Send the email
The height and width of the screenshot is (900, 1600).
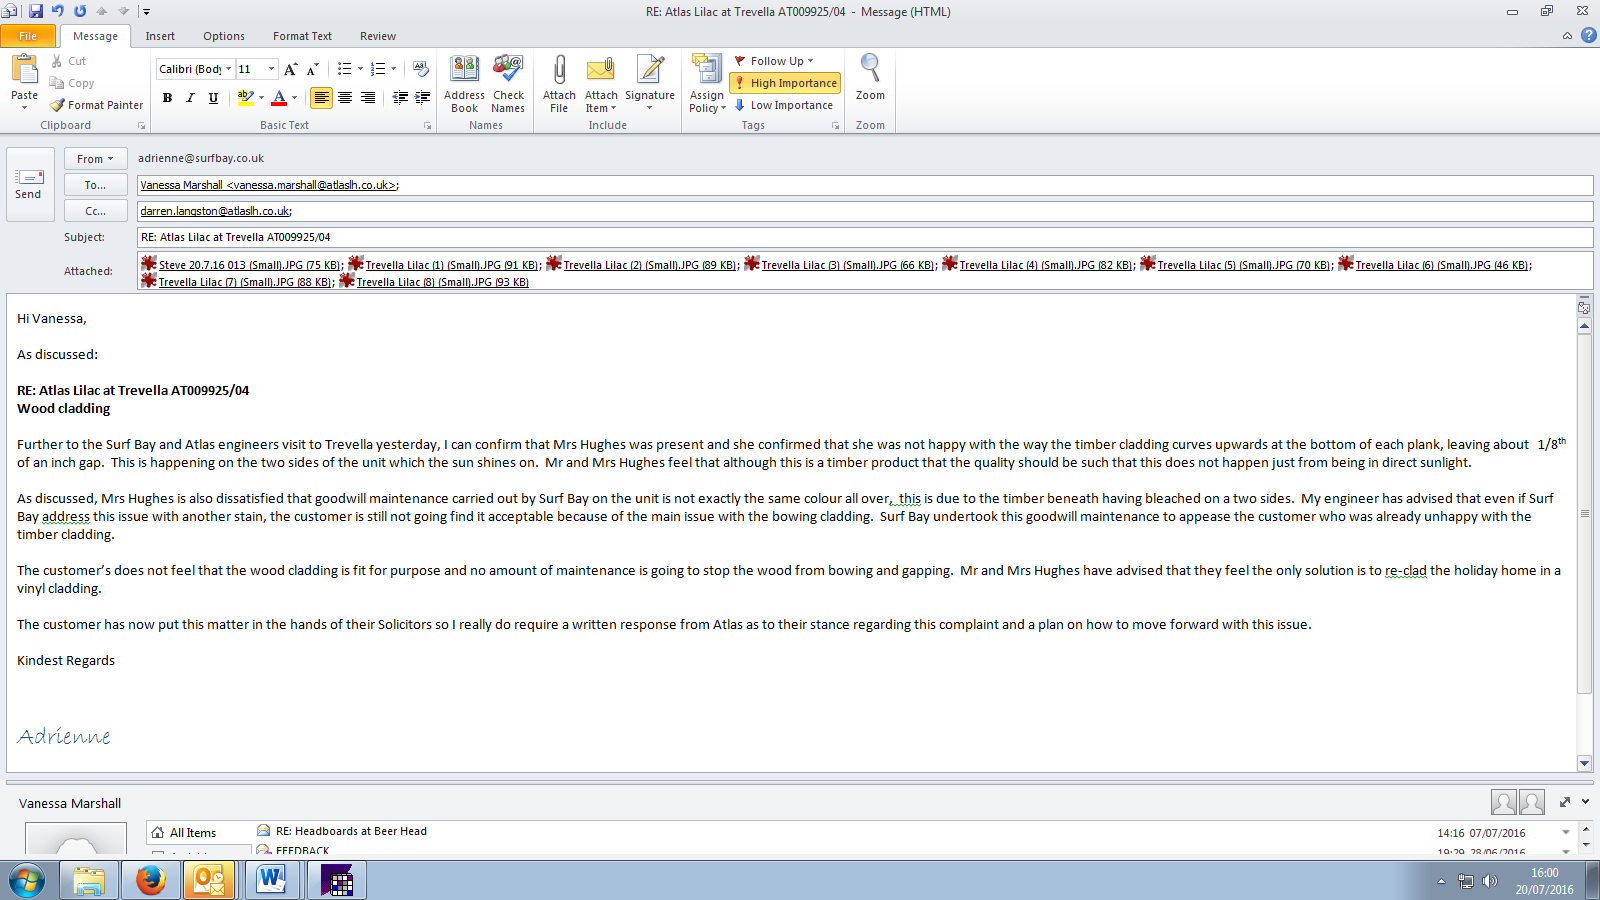[x=28, y=184]
